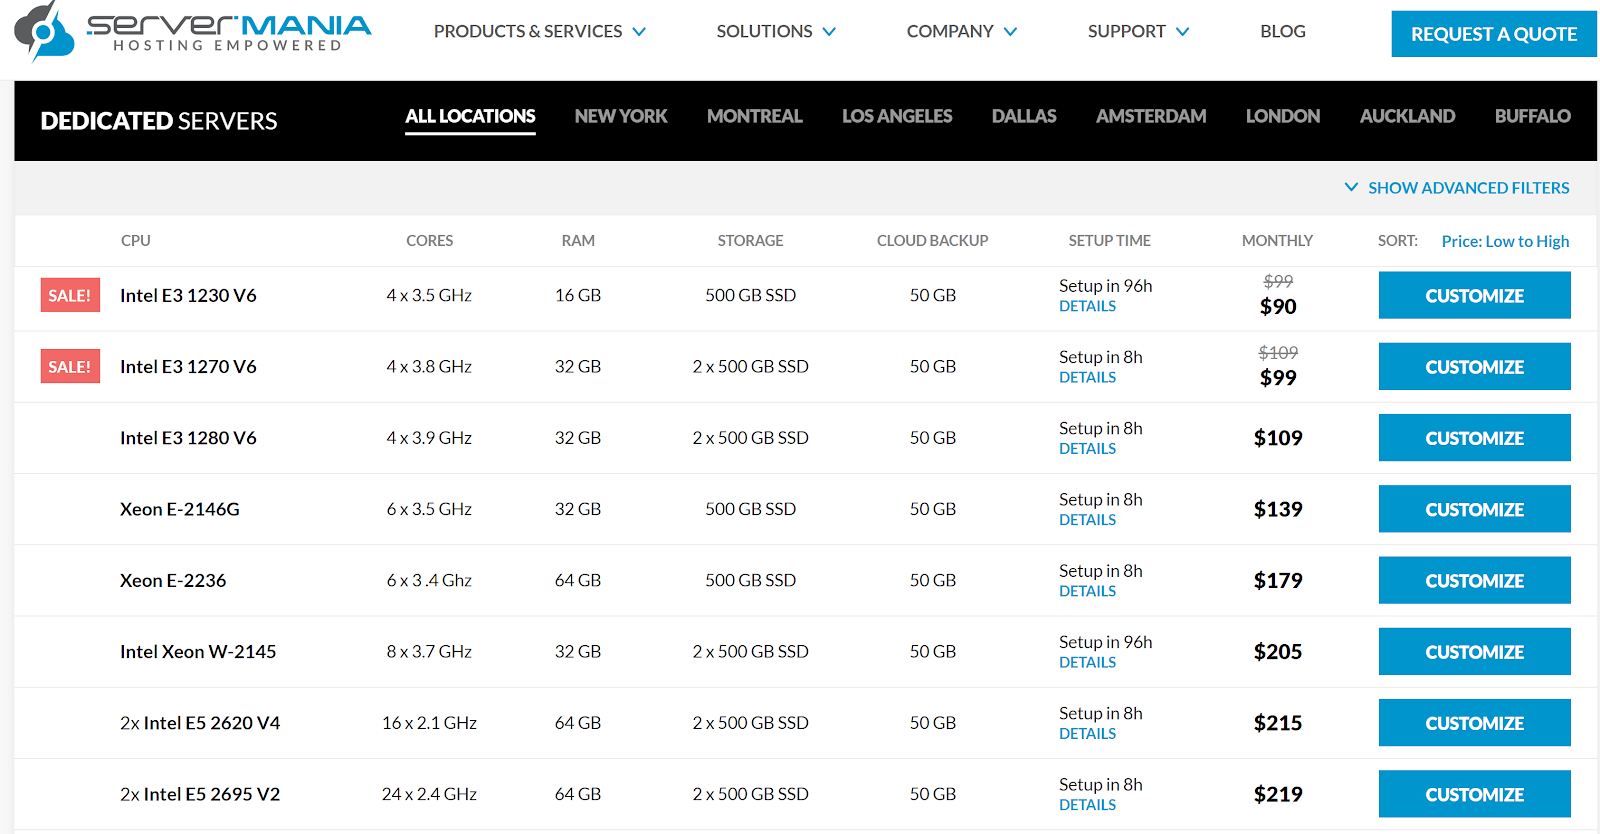Viewport: 1600px width, 834px height.
Task: Show London servers tab
Action: (1283, 117)
